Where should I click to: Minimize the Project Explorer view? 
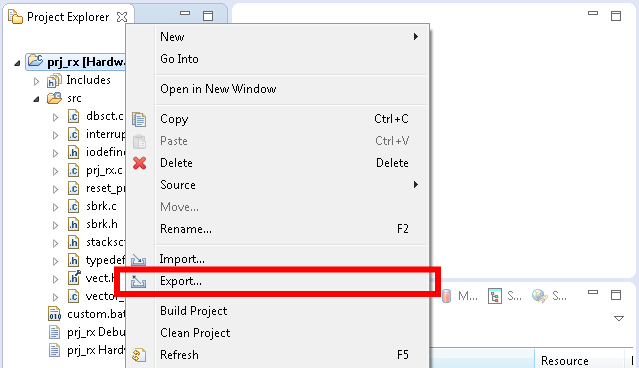tap(185, 13)
